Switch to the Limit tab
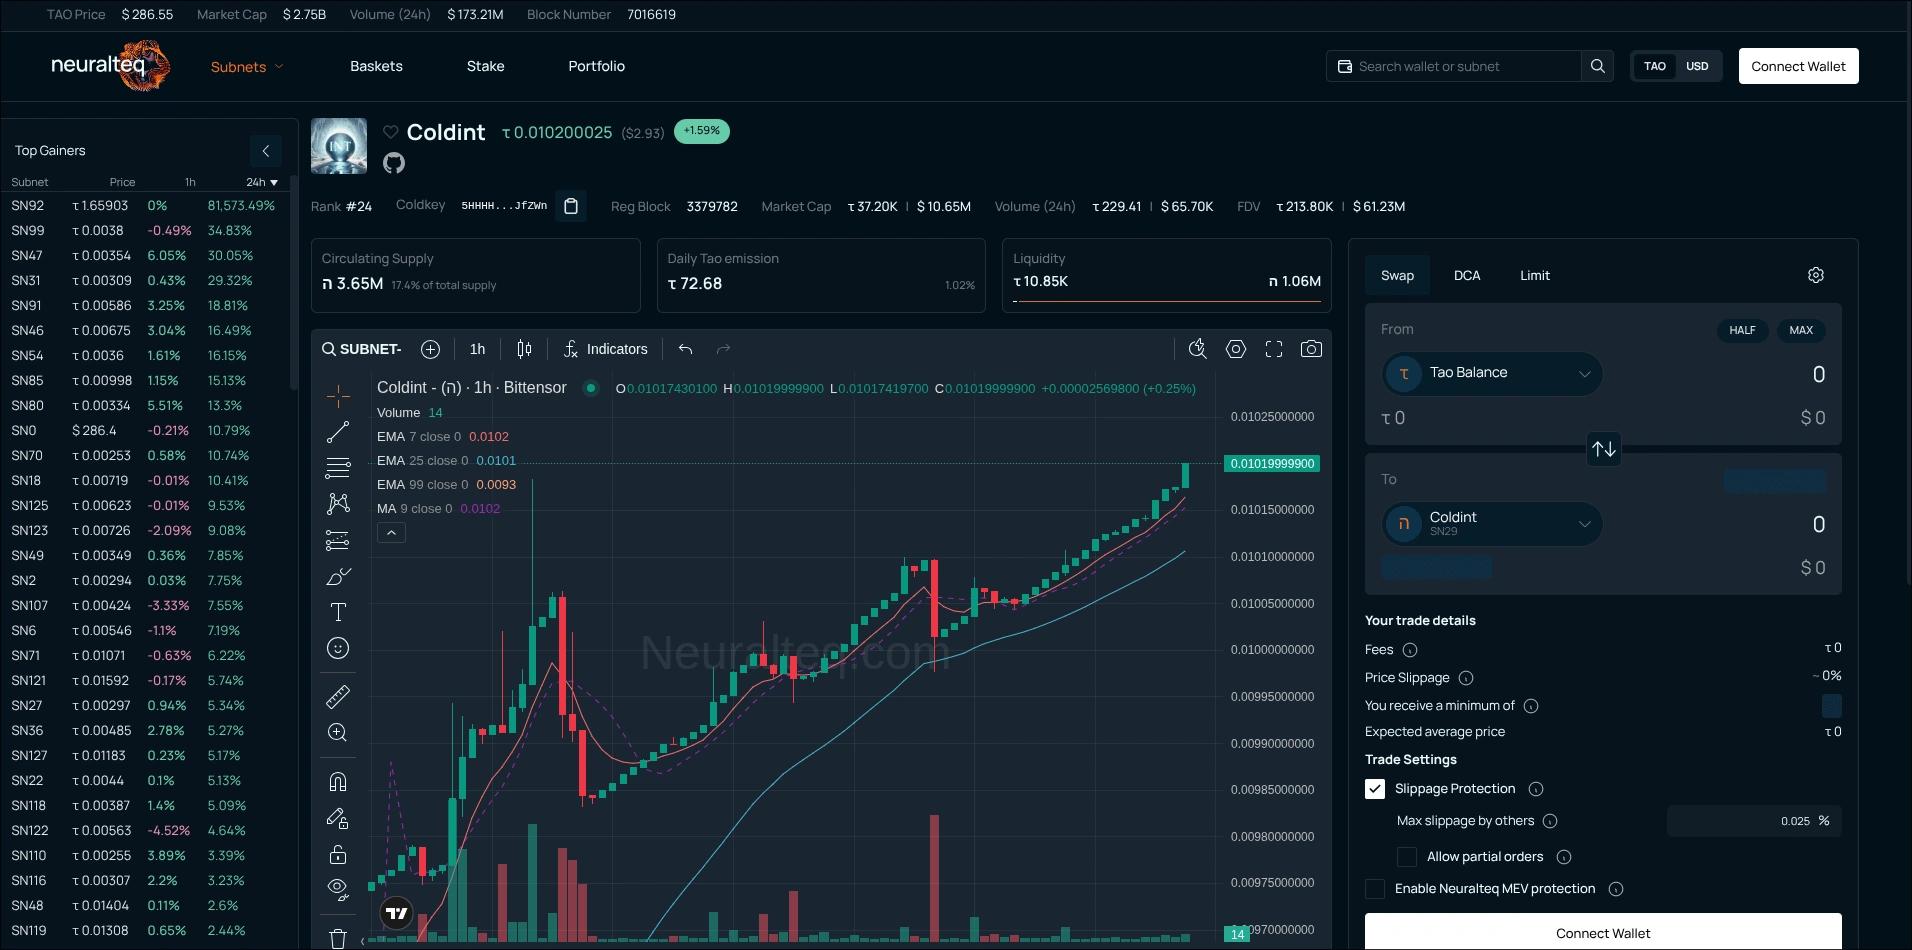 (1534, 275)
